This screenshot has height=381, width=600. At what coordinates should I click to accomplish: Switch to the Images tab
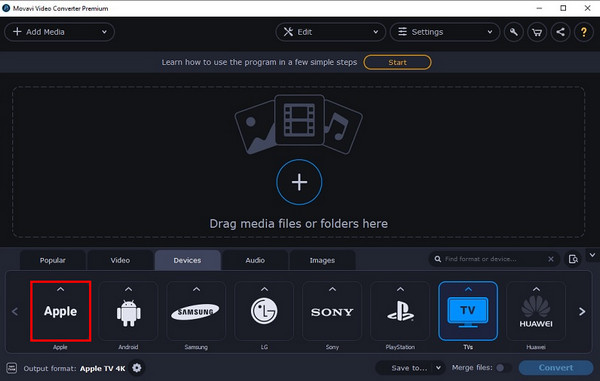coord(322,260)
